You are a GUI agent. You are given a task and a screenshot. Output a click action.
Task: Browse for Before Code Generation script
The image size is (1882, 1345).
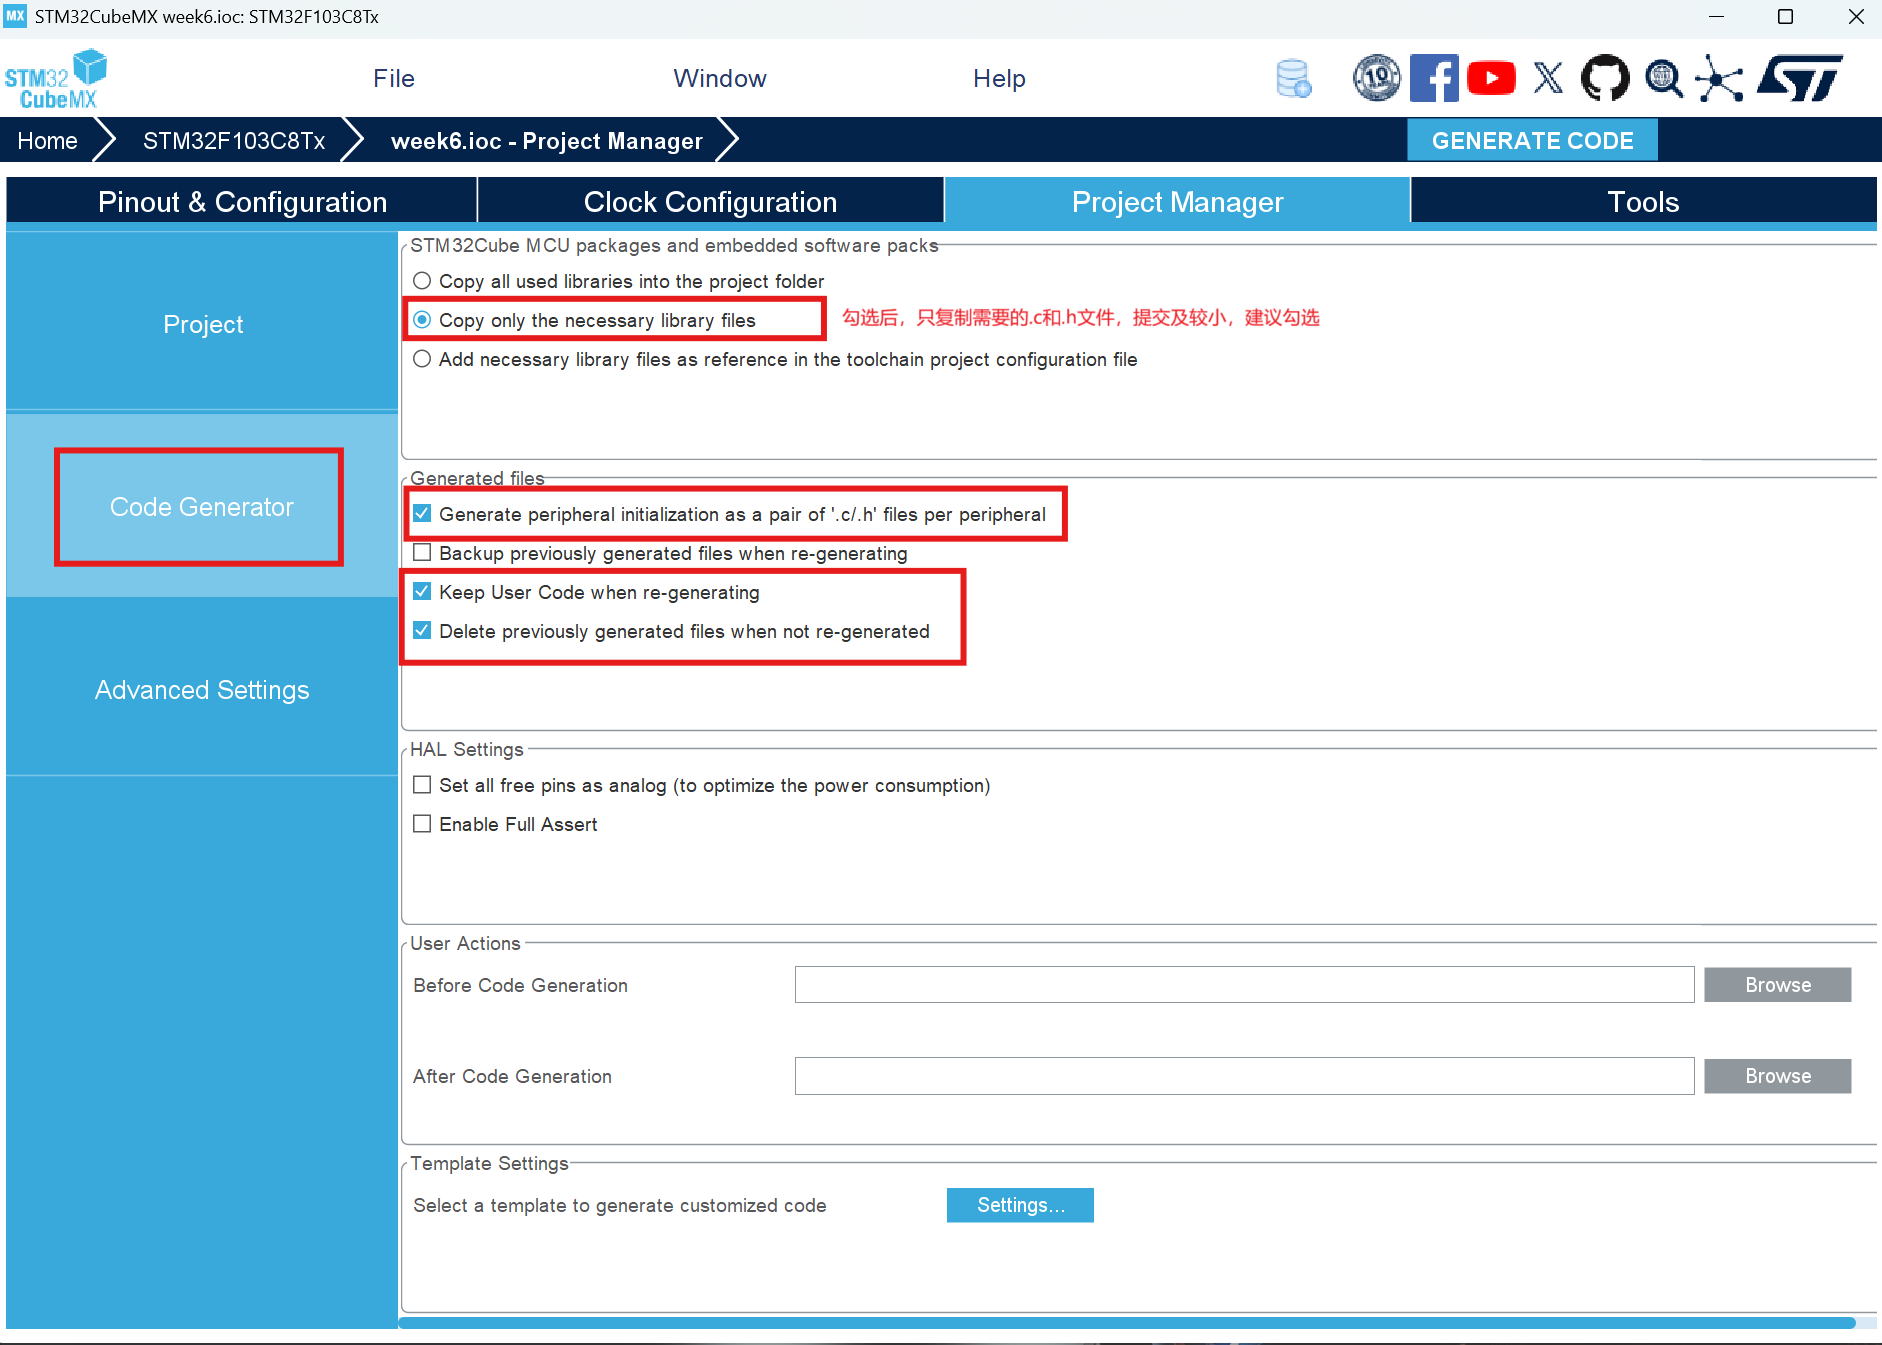coord(1777,985)
